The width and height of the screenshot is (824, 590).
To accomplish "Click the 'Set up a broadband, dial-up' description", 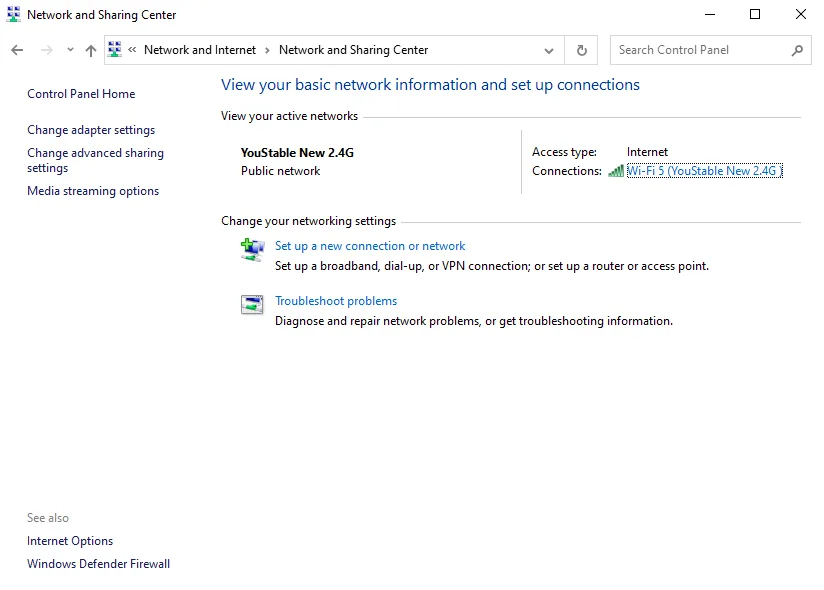I will coord(491,266).
